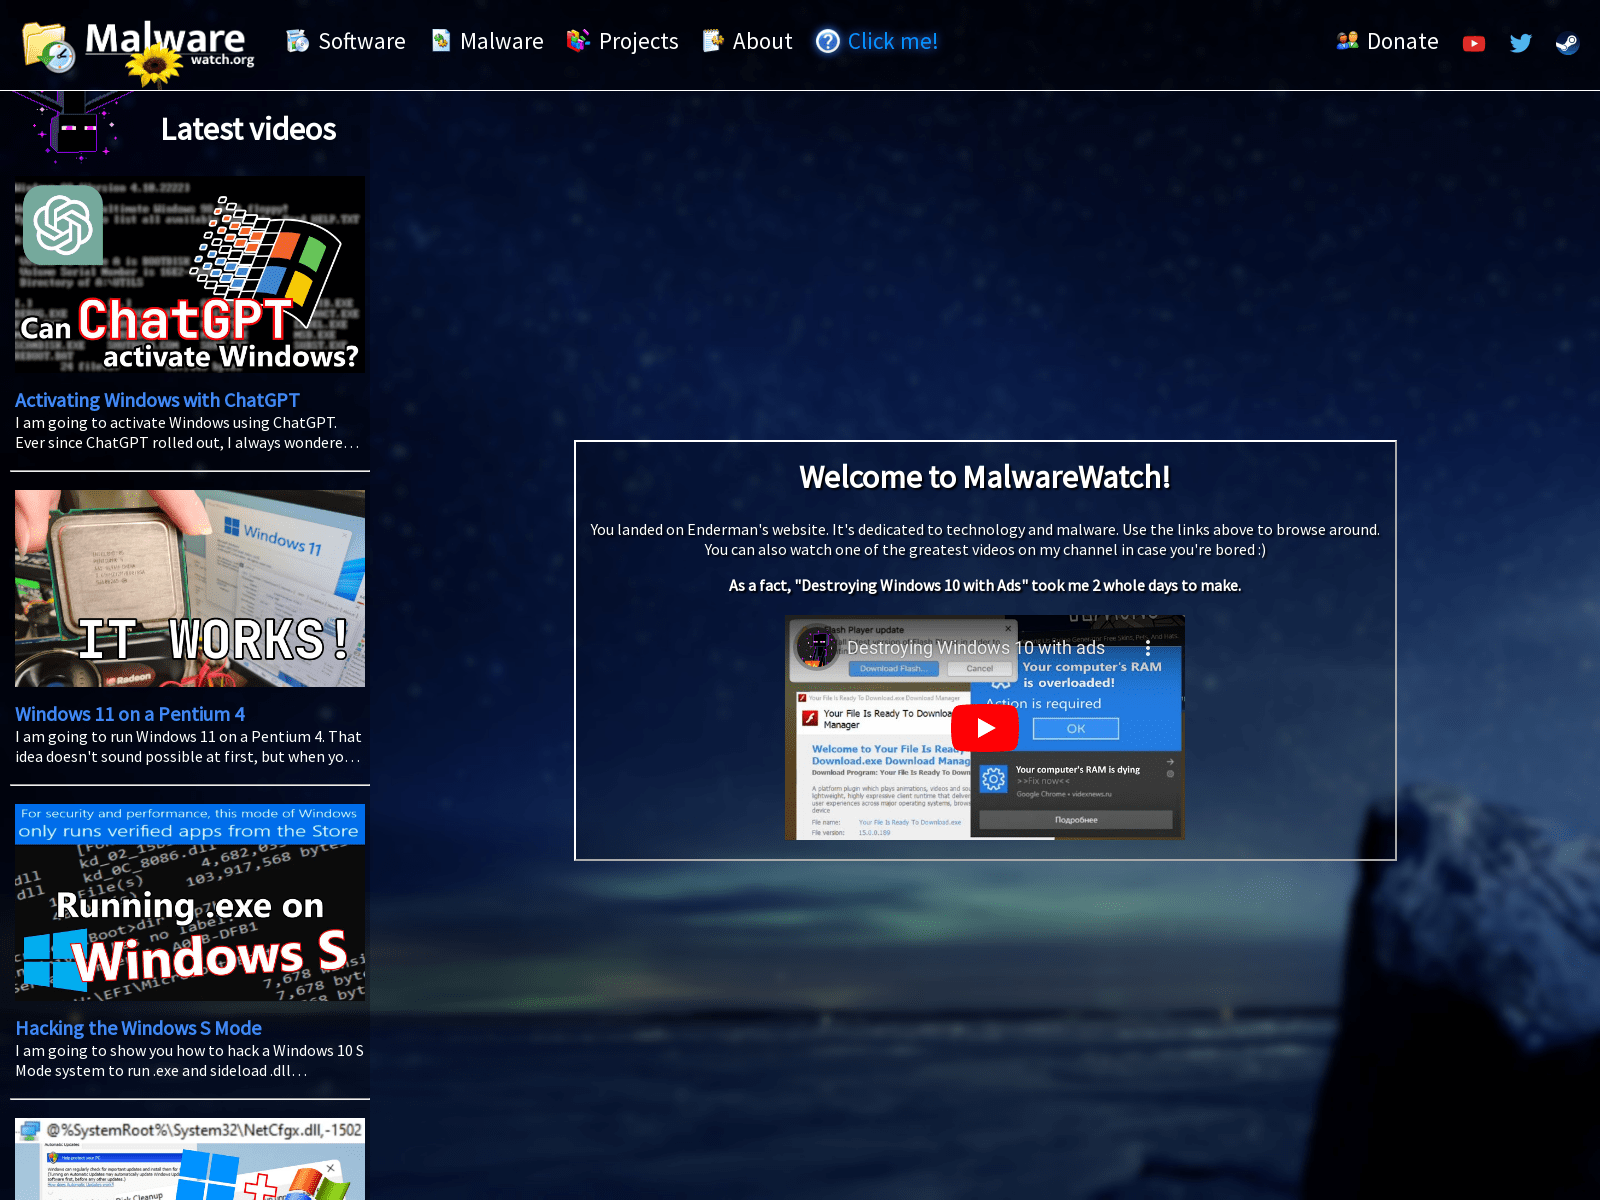Click the Donate link
Viewport: 1600px width, 1200px height.
tap(1387, 41)
